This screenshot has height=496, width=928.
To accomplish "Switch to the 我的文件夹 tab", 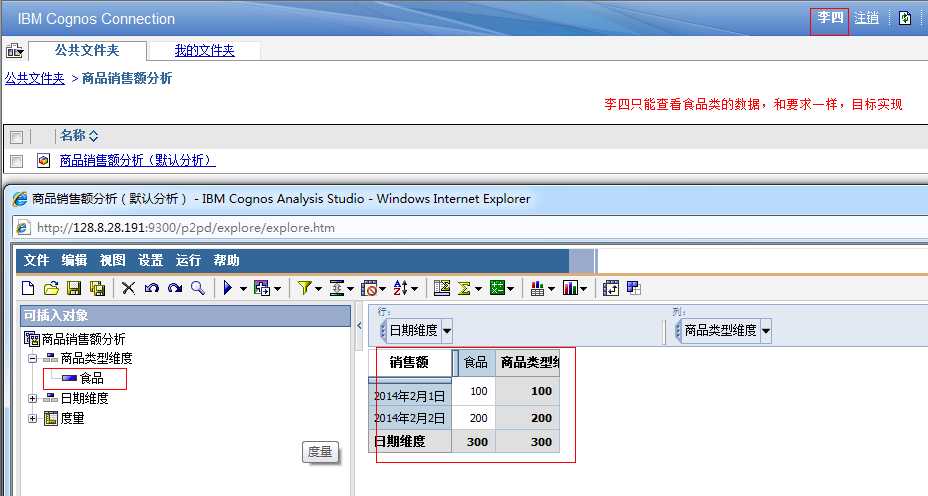I will [205, 51].
